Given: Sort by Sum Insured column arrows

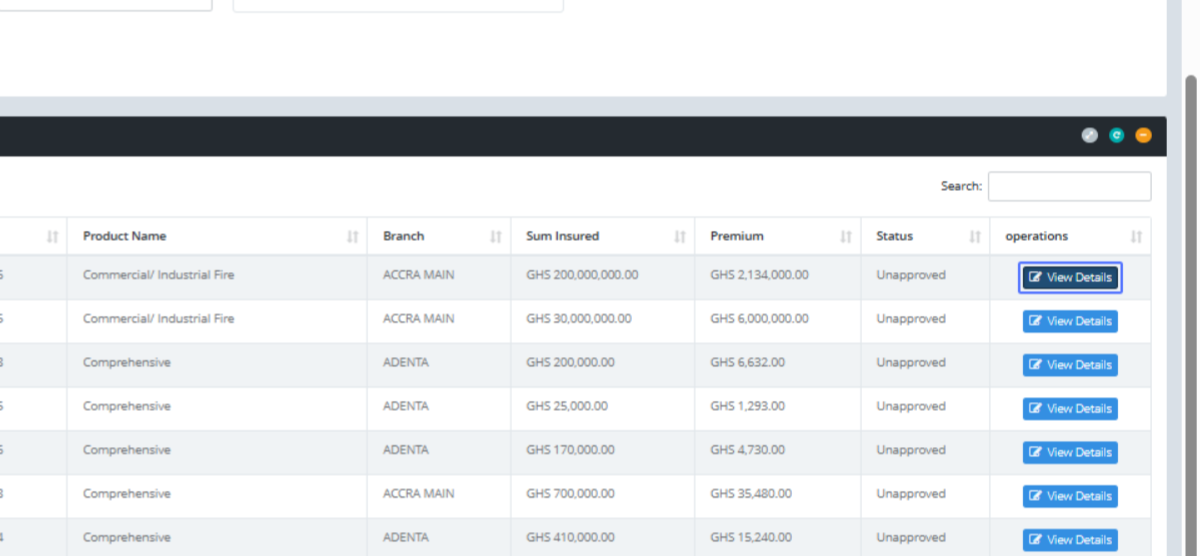Looking at the screenshot, I should [x=680, y=237].
